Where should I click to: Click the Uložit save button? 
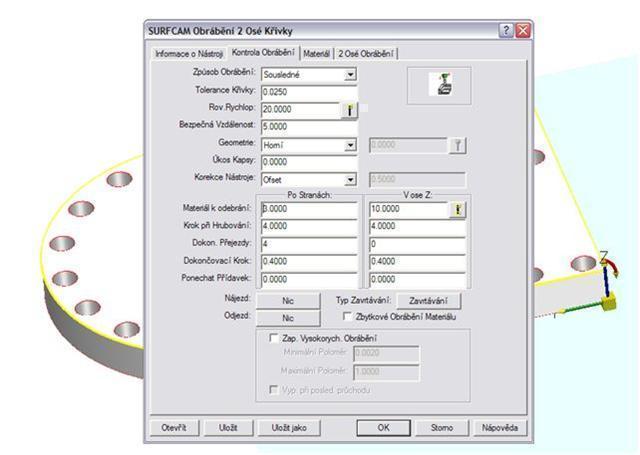[228, 428]
